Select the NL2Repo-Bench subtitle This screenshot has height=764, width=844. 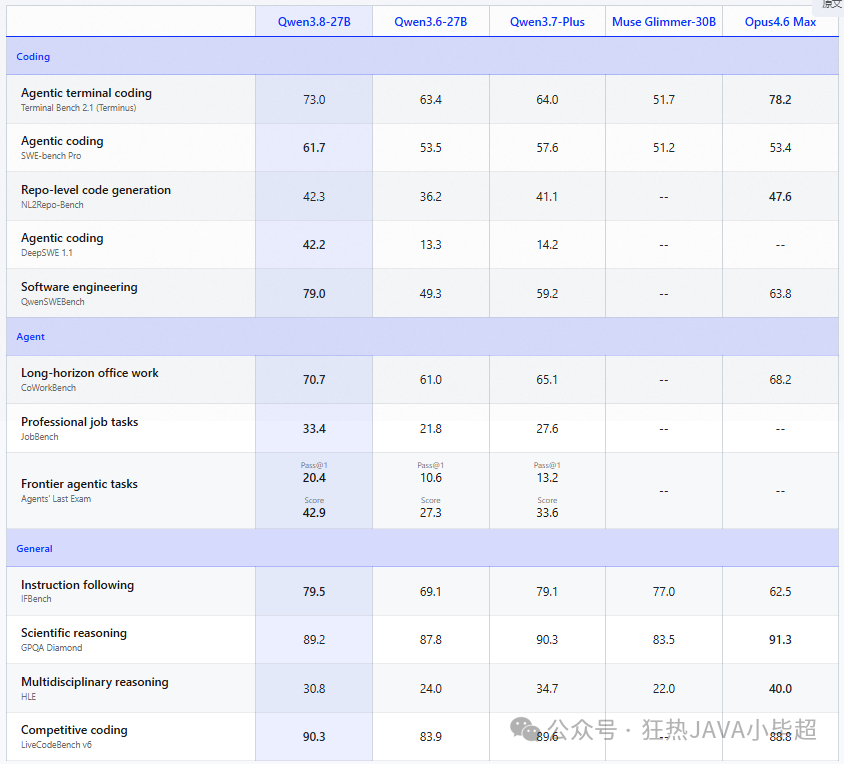click(52, 205)
